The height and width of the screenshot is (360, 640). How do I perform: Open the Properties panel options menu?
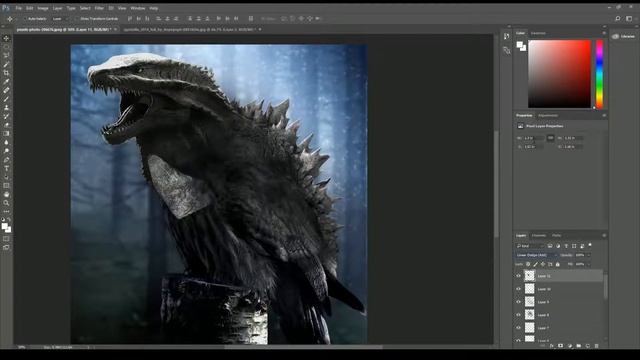[x=604, y=116]
